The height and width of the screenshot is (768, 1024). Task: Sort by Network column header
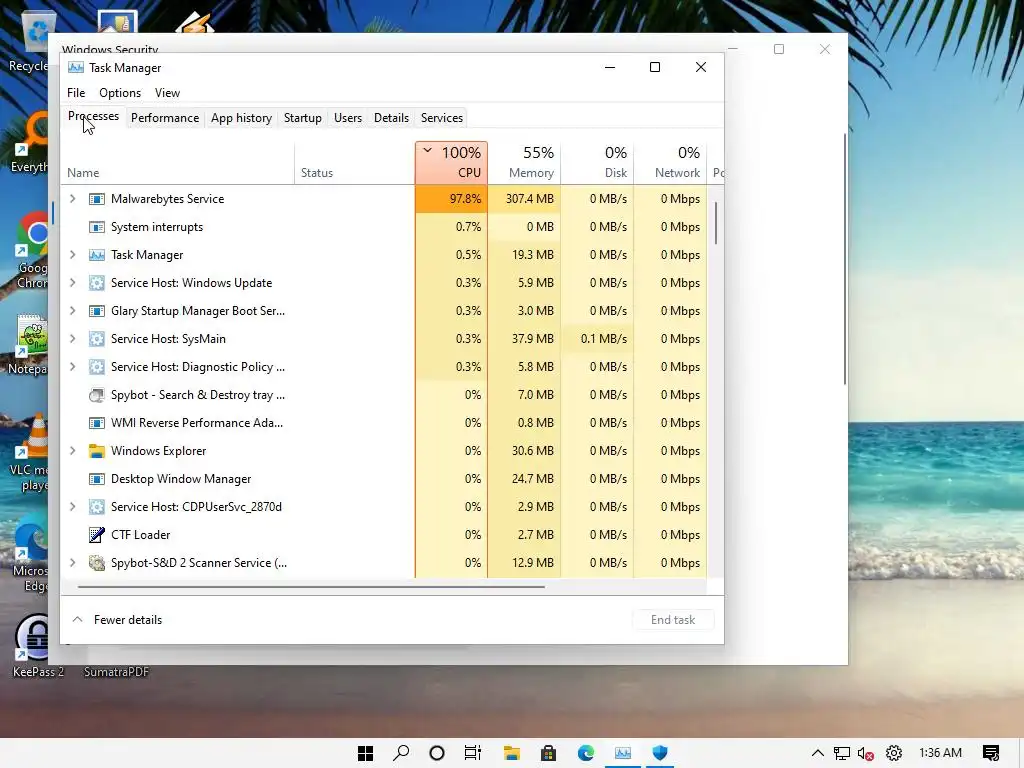671,163
